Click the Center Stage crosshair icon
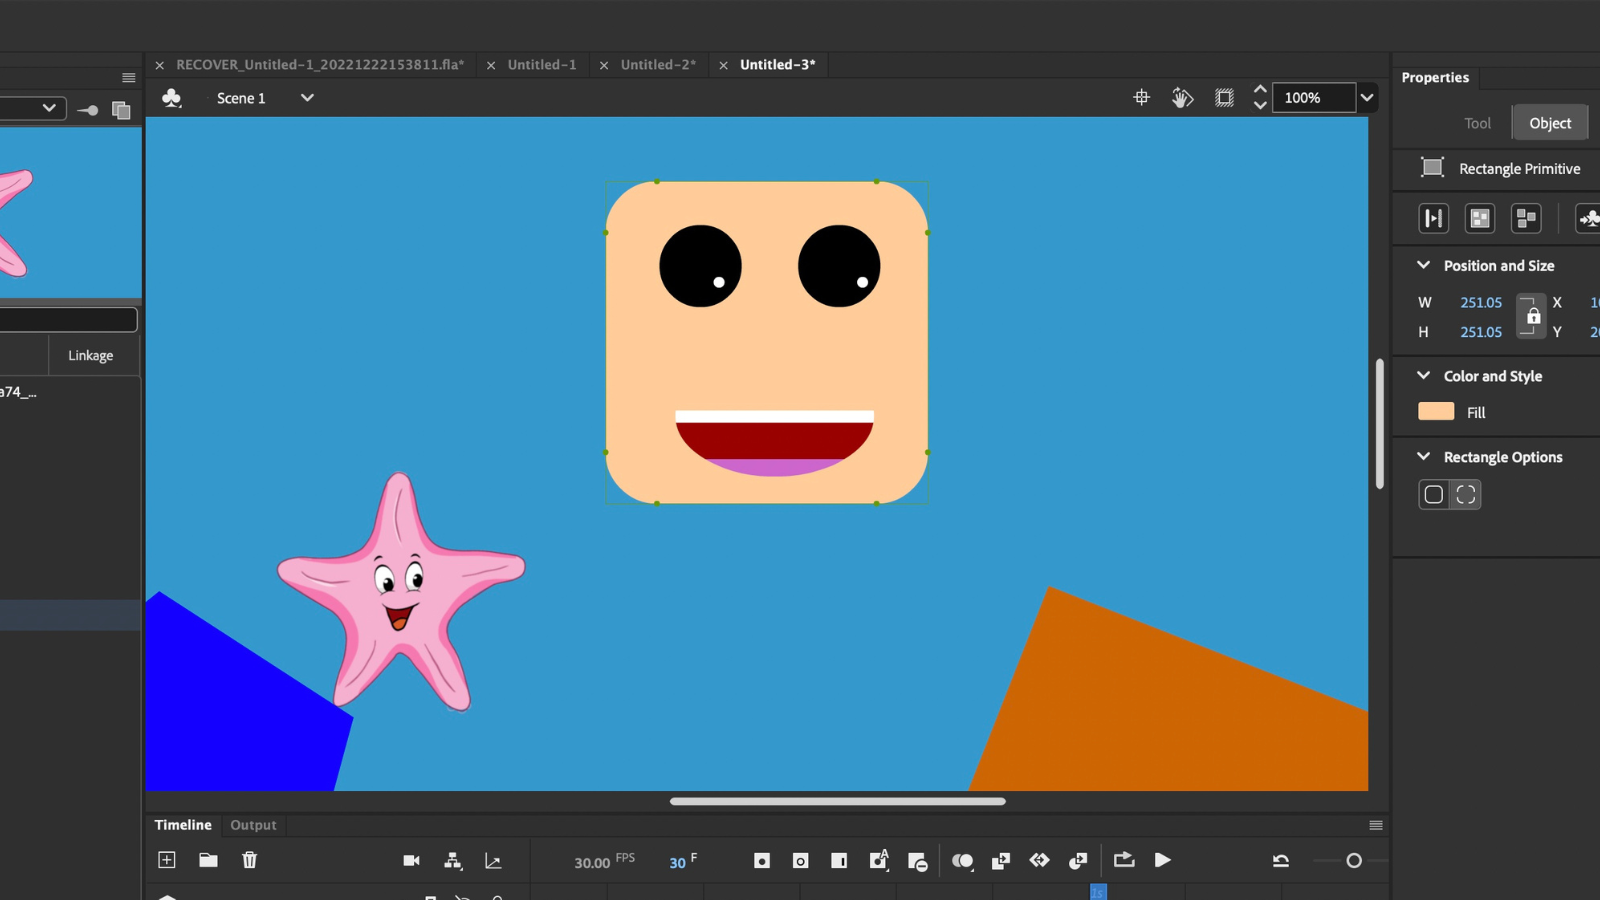Image resolution: width=1600 pixels, height=900 pixels. [x=1141, y=98]
